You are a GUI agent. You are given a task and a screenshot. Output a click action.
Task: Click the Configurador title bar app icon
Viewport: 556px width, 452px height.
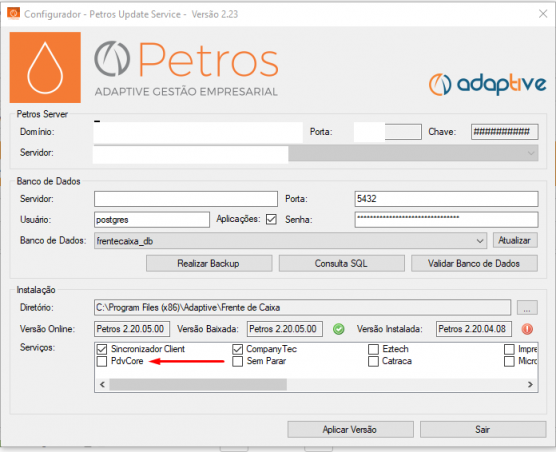pyautogui.click(x=13, y=13)
